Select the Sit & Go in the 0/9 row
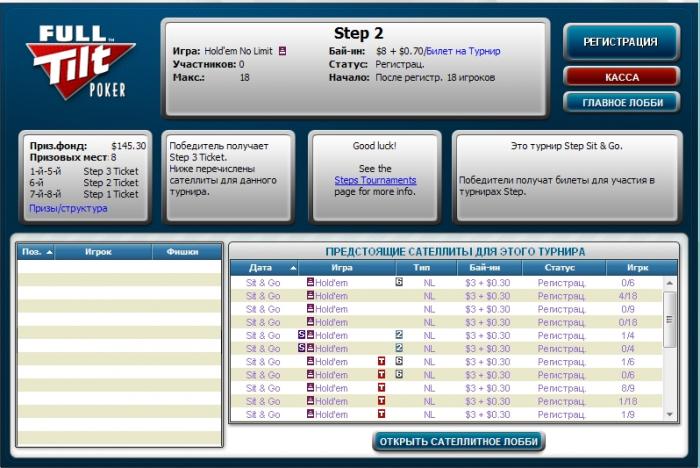This screenshot has height=468, width=700. (x=263, y=309)
